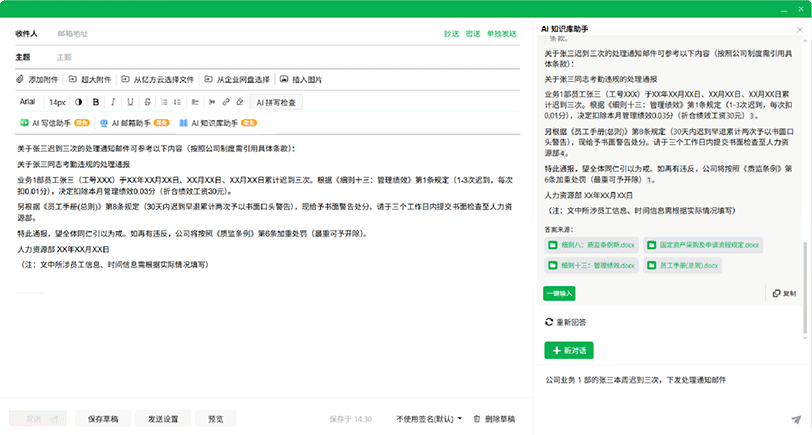Image resolution: width=812 pixels, height=435 pixels.
Task: Click the clear formatting eraser icon
Action: [x=239, y=102]
